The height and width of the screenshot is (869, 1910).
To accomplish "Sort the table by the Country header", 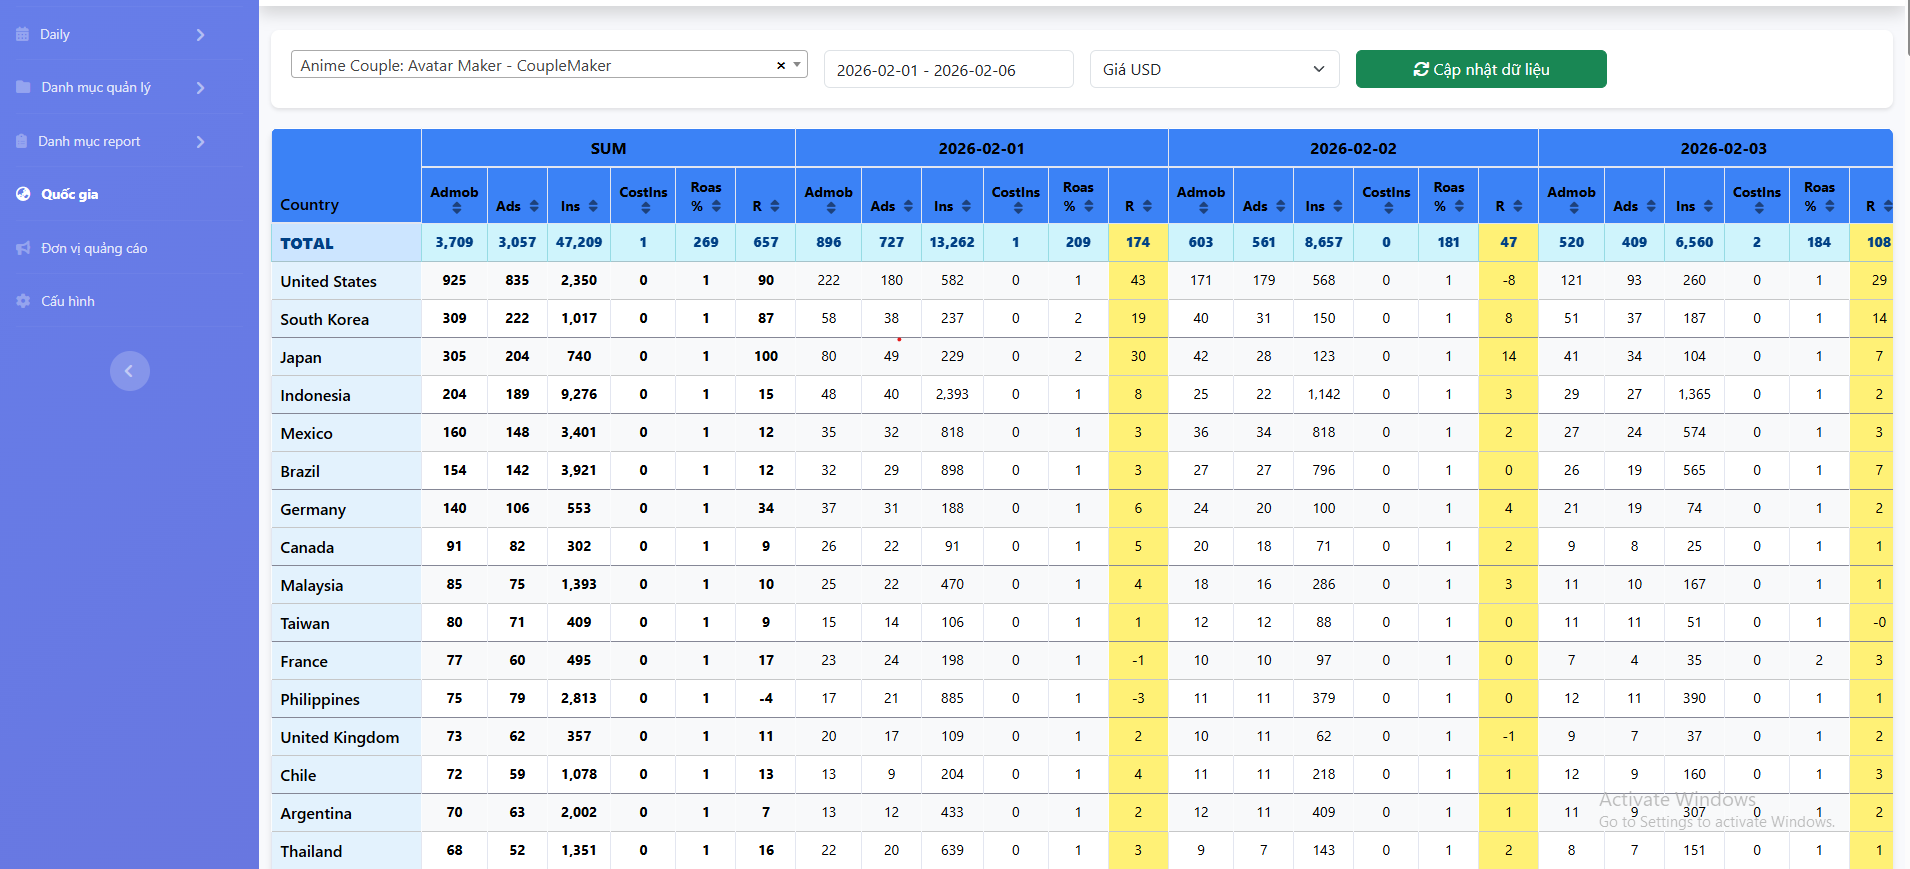I will 309,204.
